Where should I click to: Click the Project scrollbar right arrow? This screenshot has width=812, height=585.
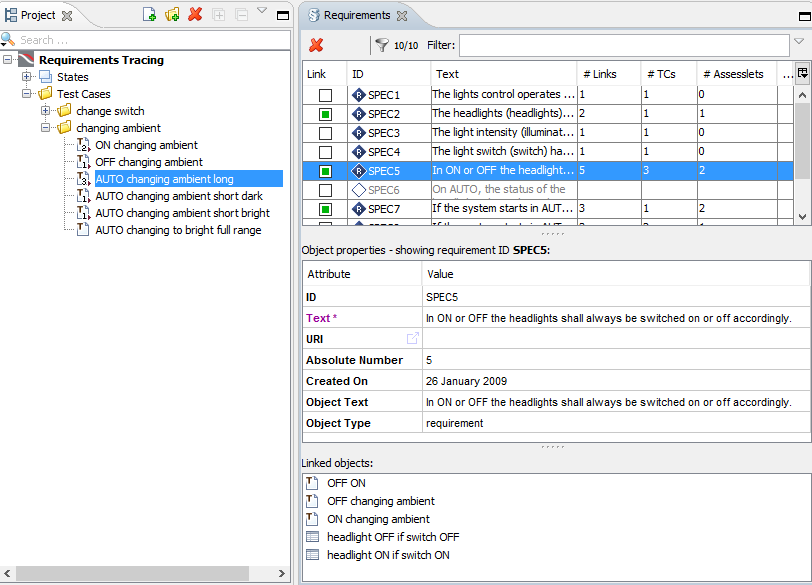click(x=281, y=573)
